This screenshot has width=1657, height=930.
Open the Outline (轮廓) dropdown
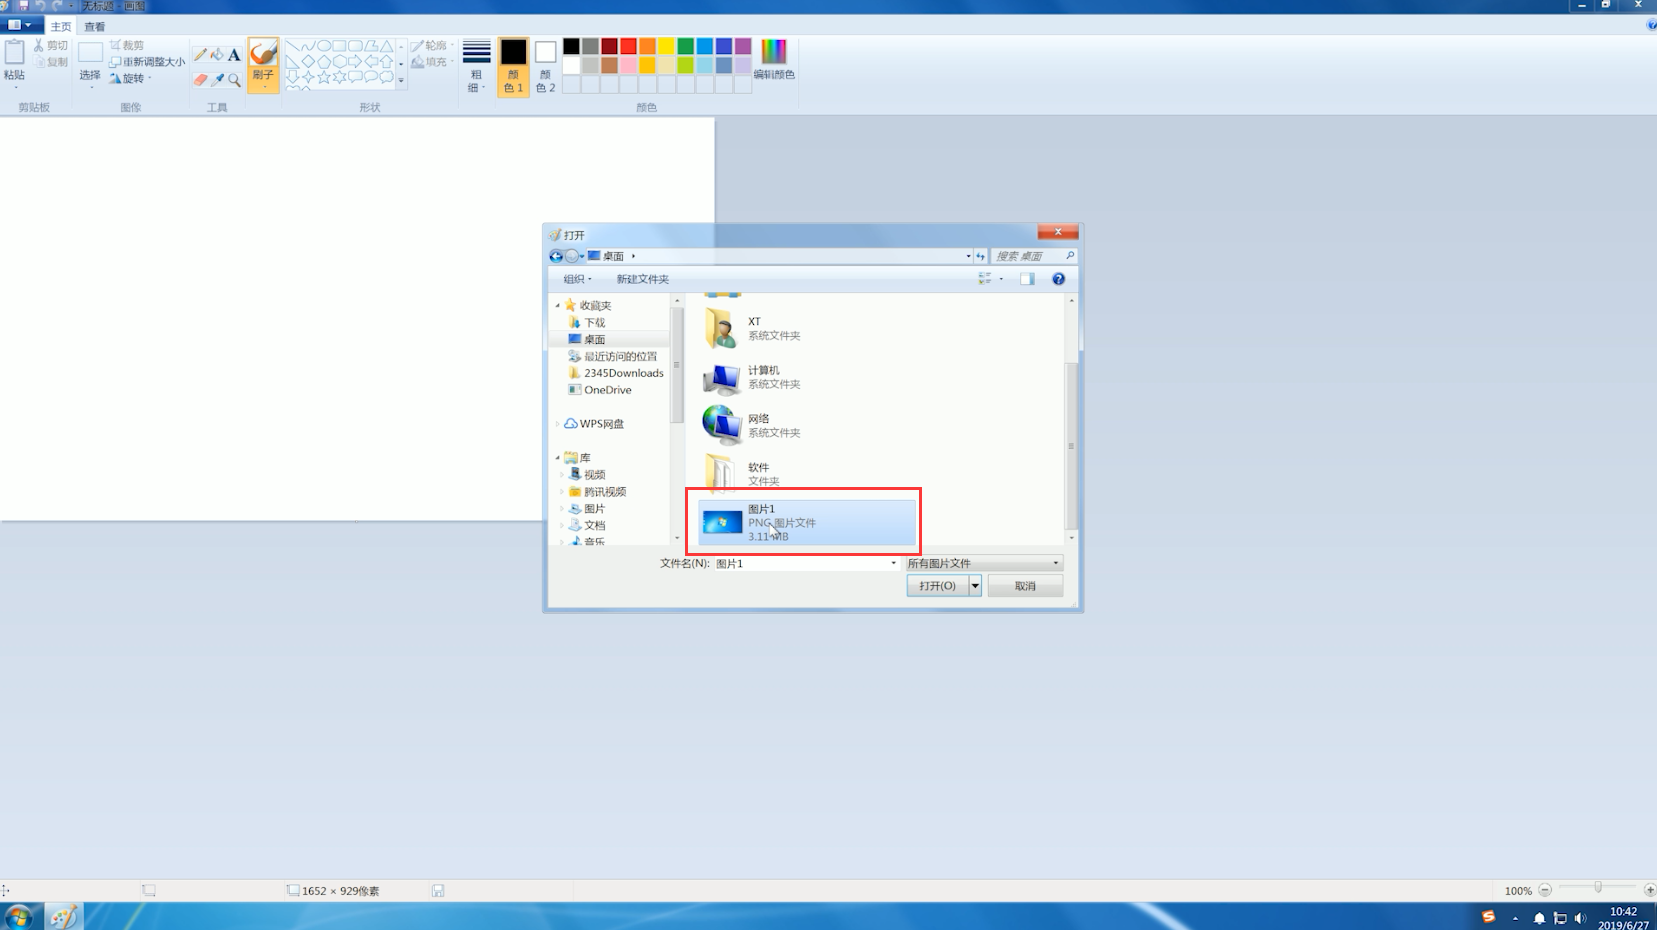coord(432,46)
